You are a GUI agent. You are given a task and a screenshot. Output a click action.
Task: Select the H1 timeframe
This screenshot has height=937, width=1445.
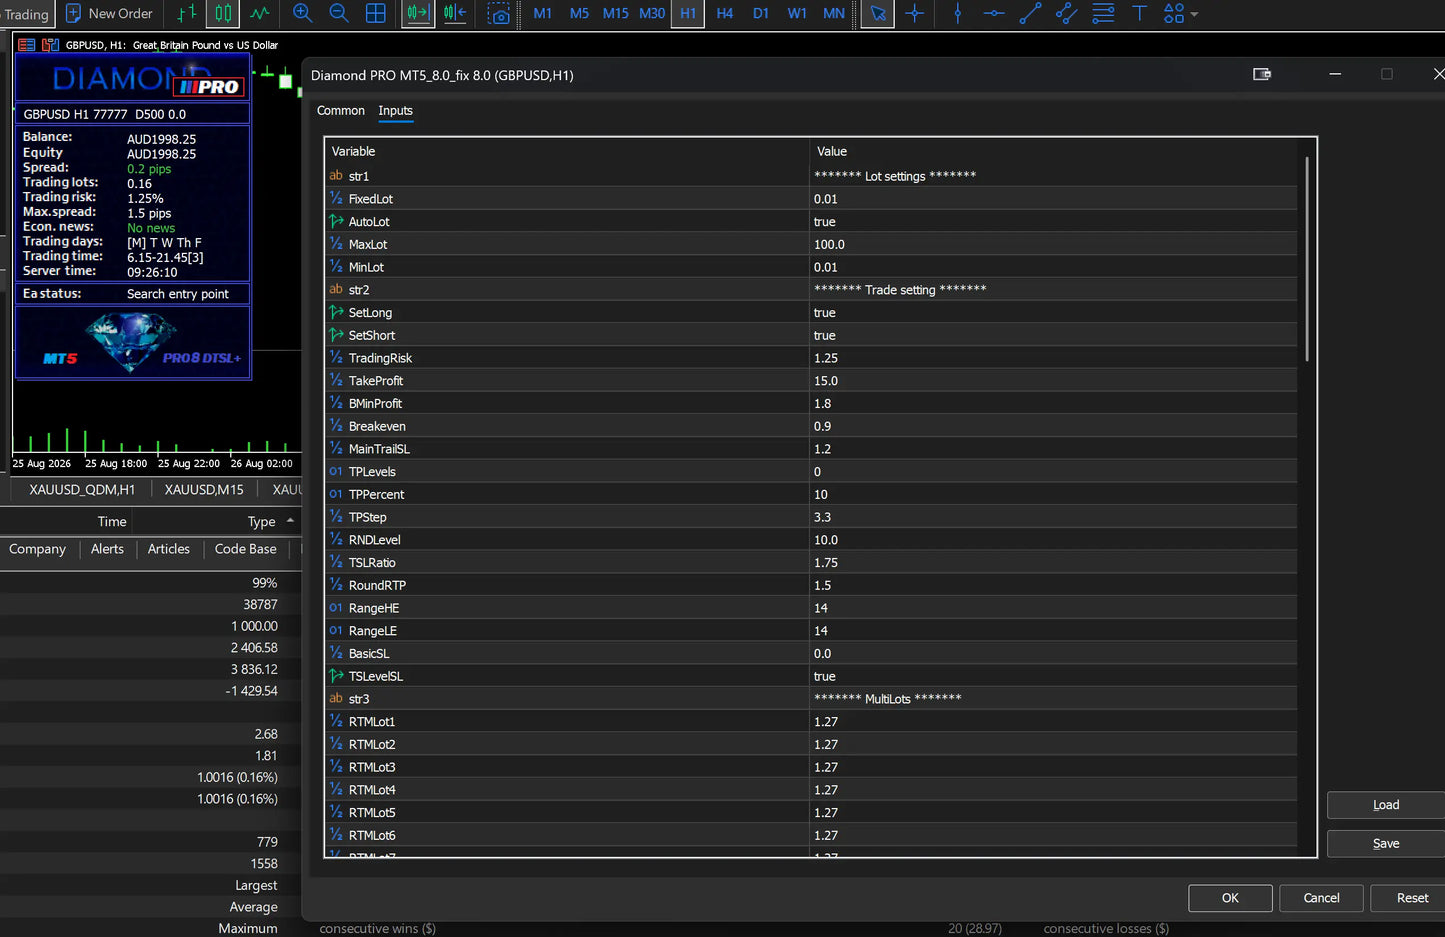[x=688, y=14]
